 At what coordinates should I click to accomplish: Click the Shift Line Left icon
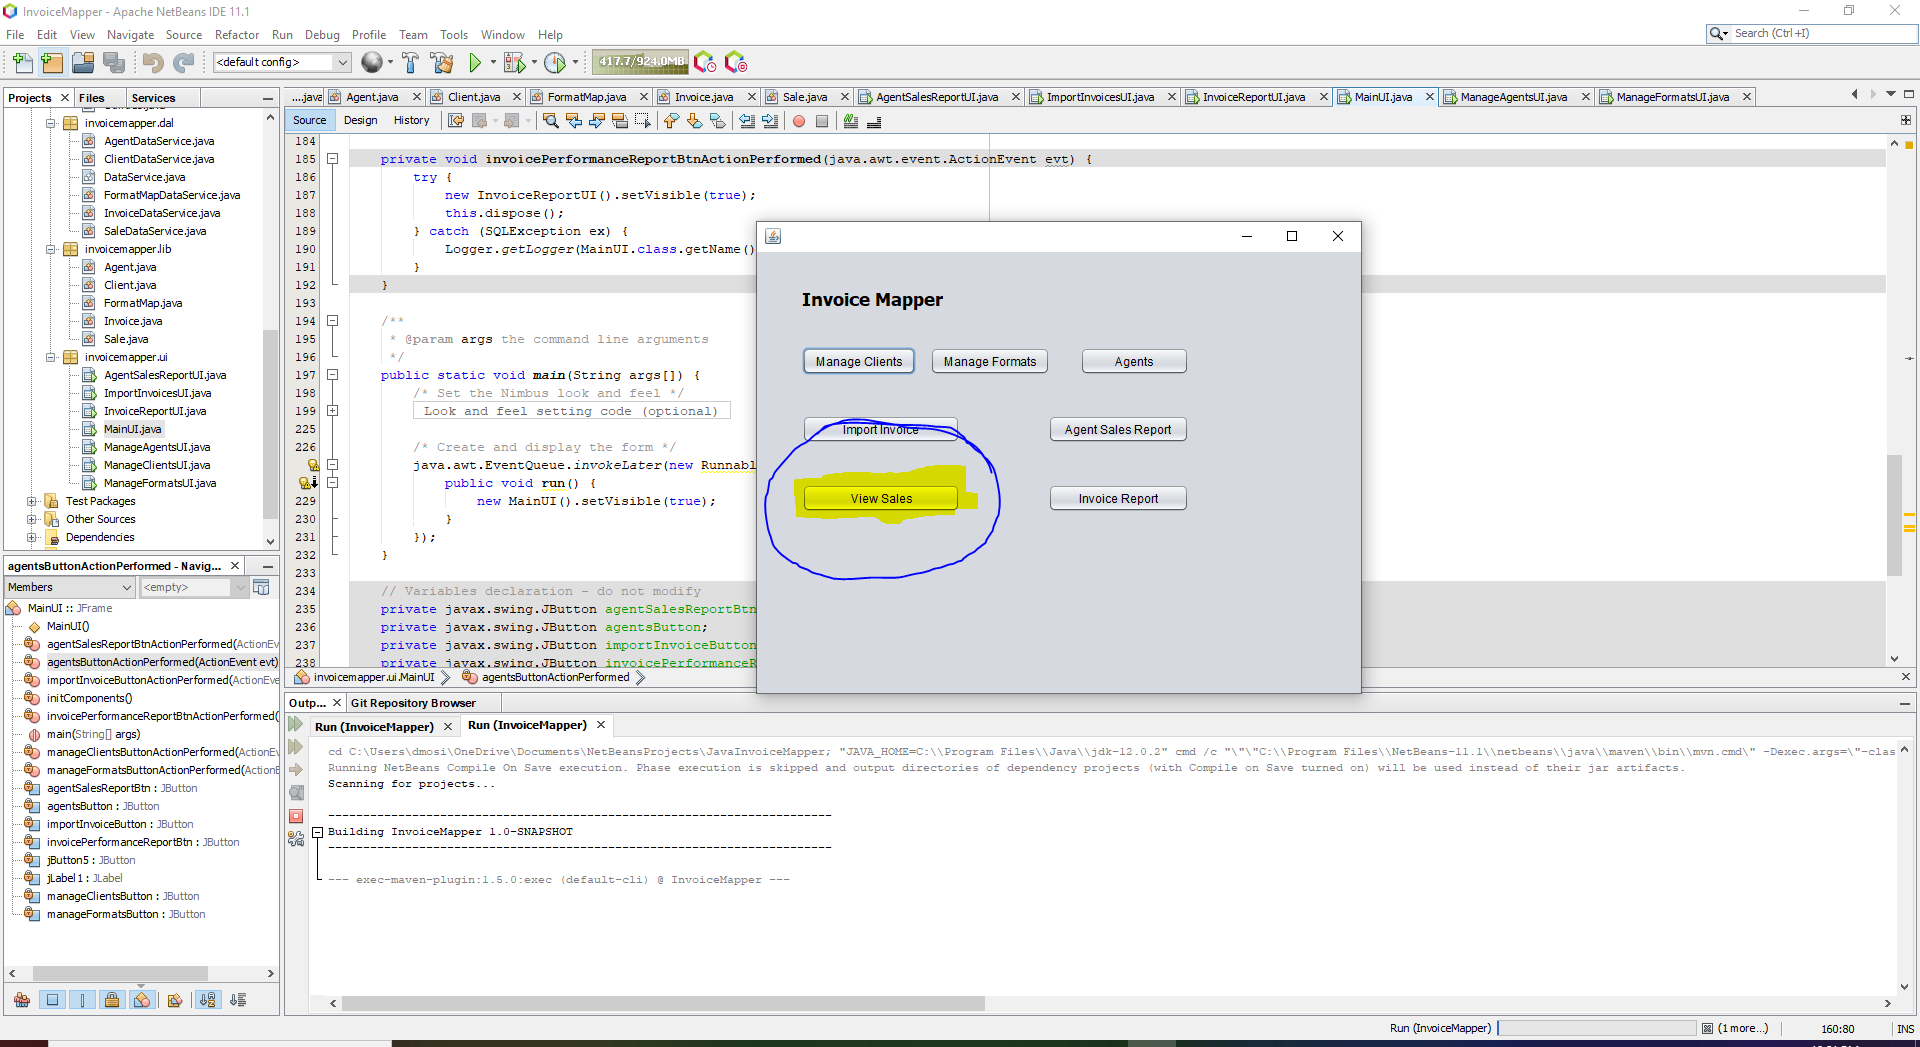coord(747,121)
